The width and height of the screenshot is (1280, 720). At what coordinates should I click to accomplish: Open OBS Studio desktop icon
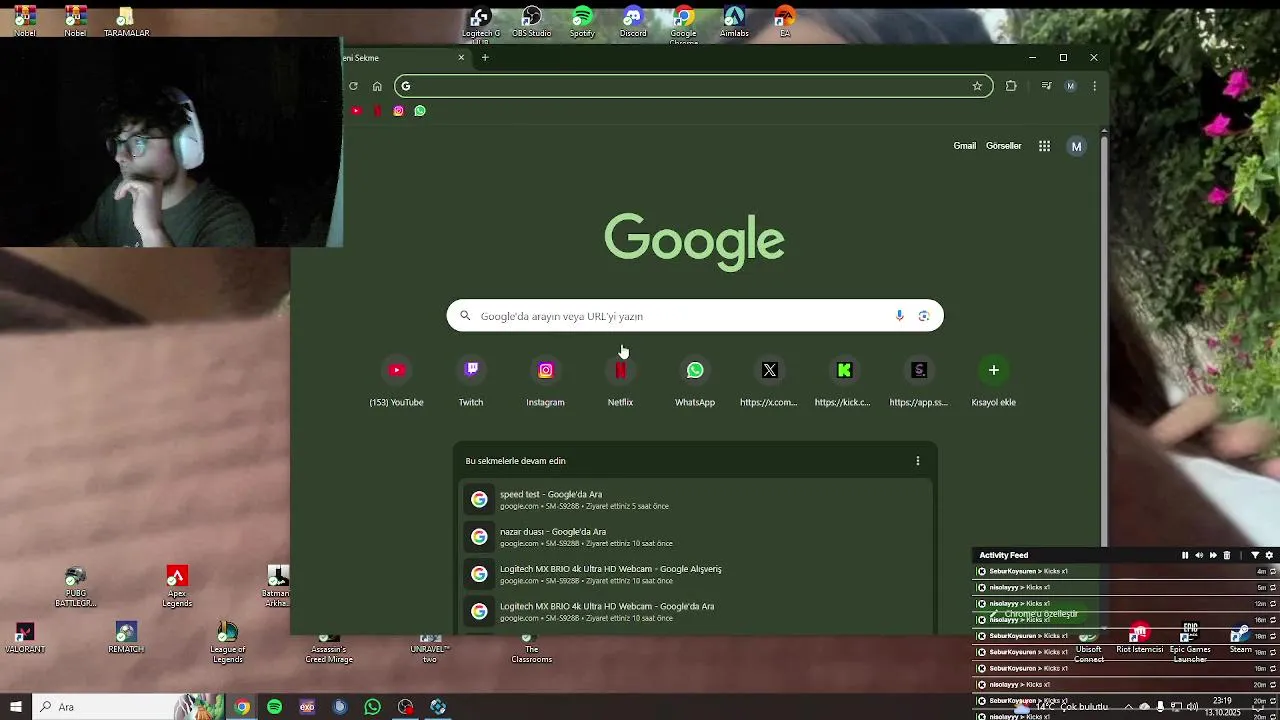click(532, 22)
